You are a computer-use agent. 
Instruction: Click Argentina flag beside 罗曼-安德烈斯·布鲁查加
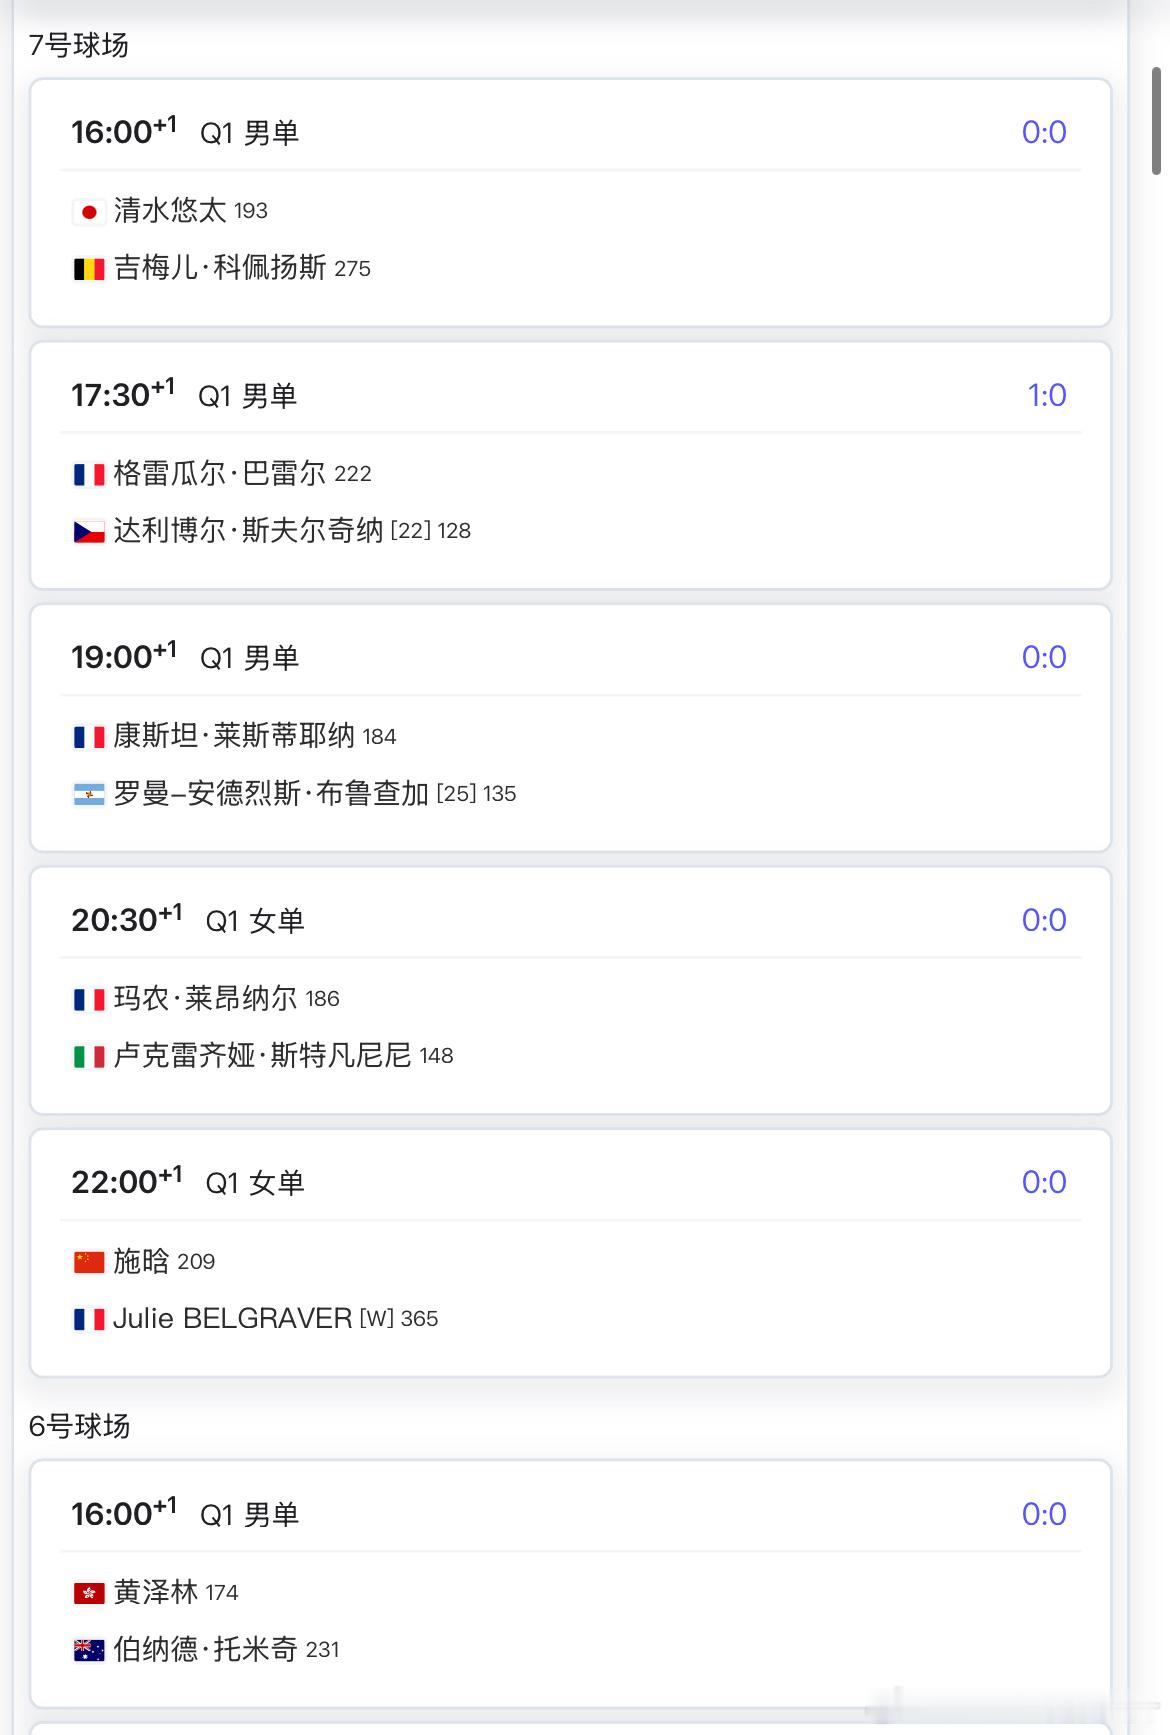point(89,795)
